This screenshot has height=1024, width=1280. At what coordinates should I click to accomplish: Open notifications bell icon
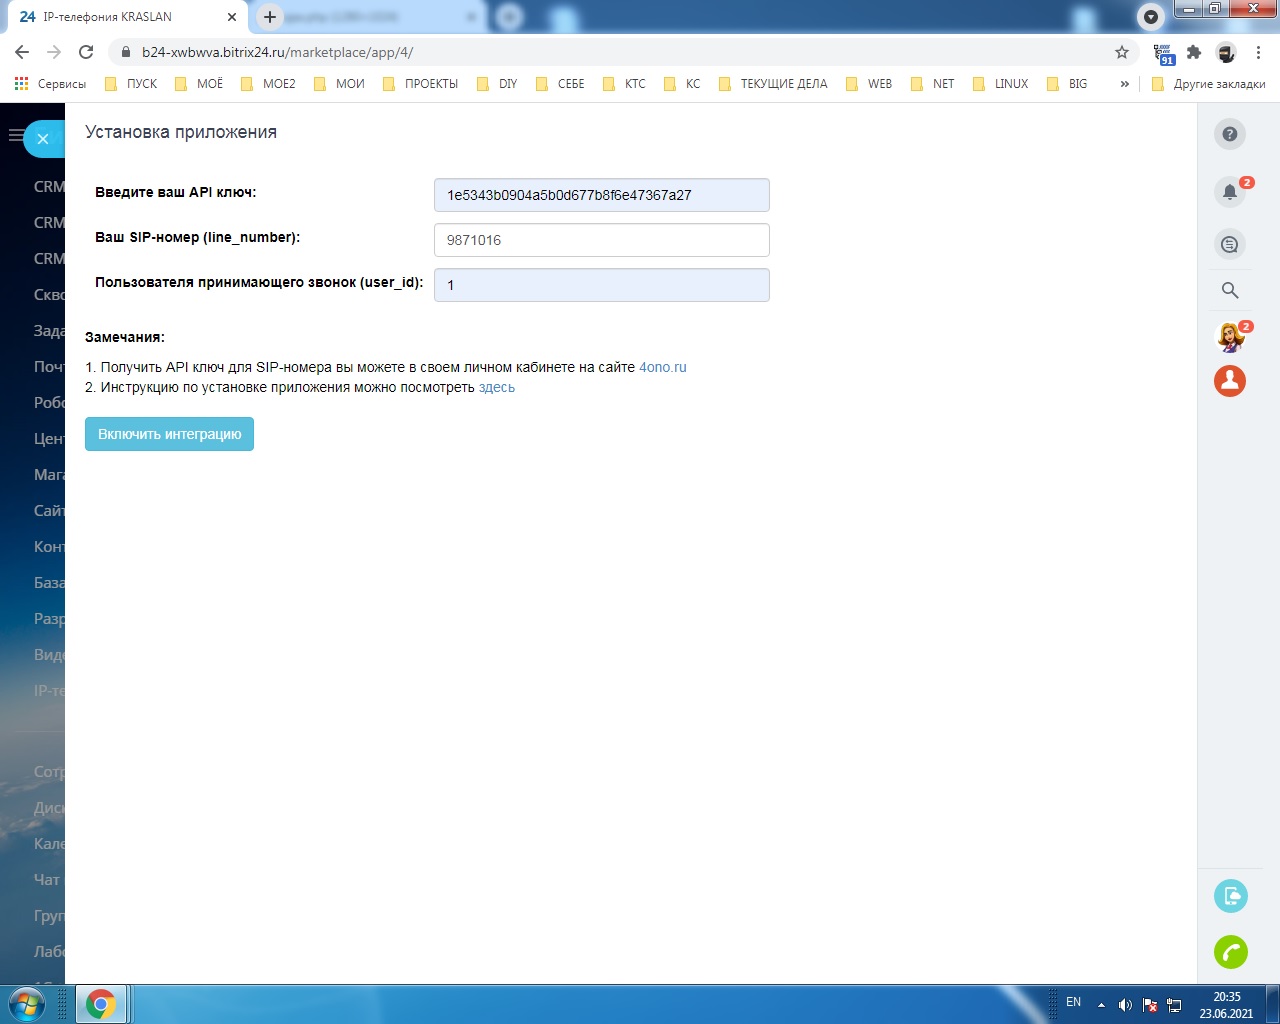click(1230, 191)
